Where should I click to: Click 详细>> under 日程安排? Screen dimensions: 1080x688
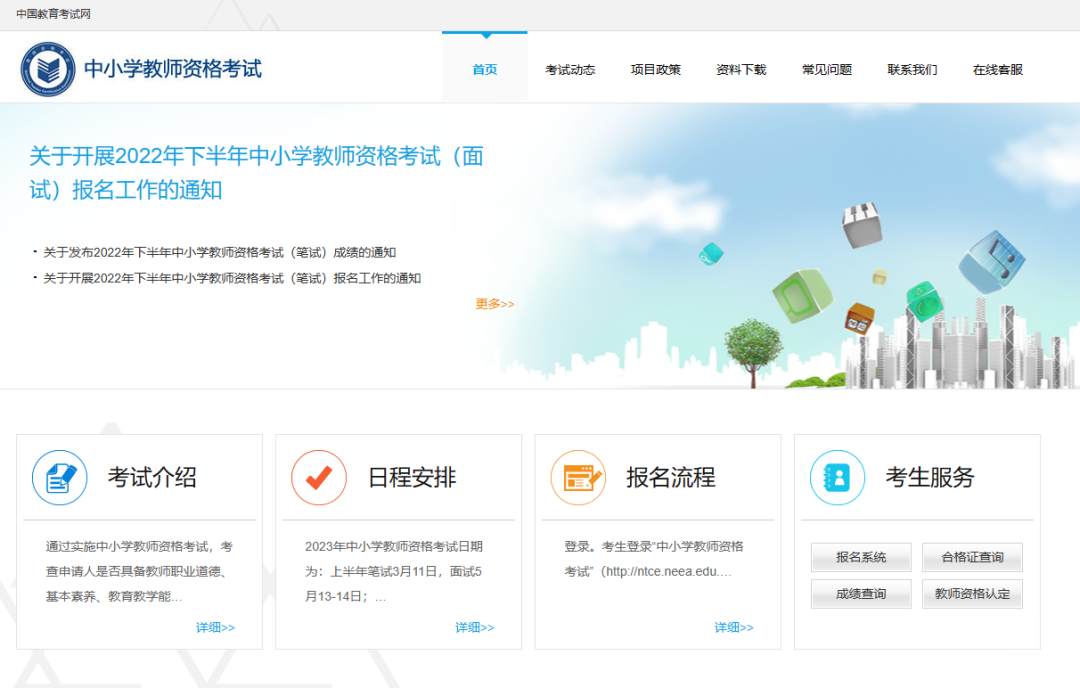pyautogui.click(x=474, y=627)
